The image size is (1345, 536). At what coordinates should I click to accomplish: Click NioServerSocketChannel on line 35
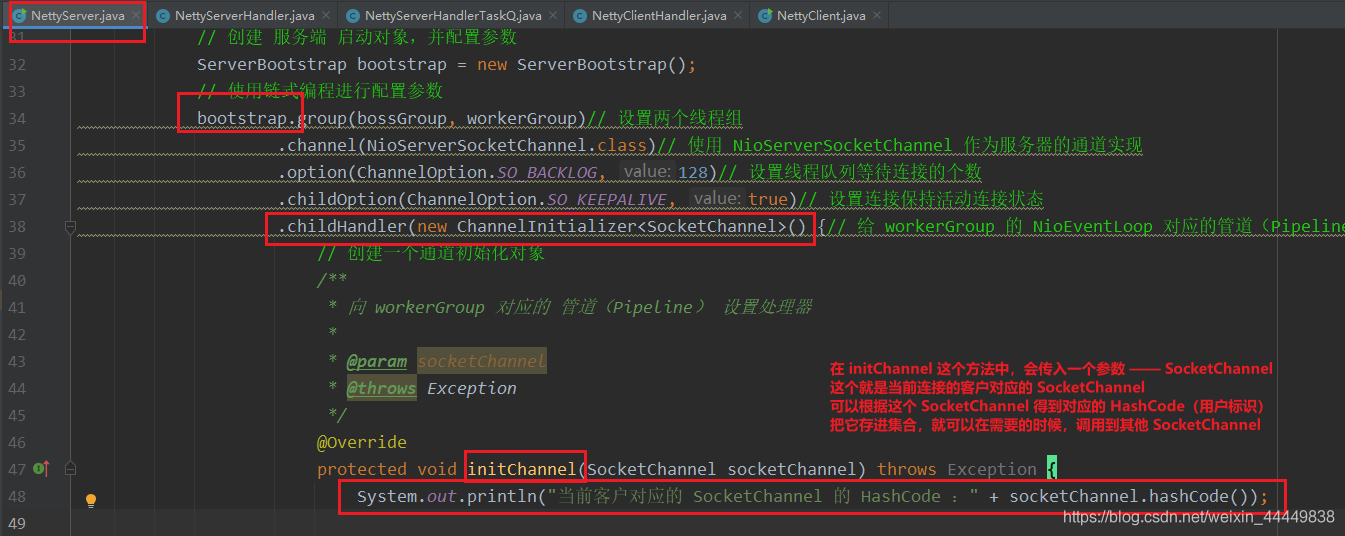(476, 146)
